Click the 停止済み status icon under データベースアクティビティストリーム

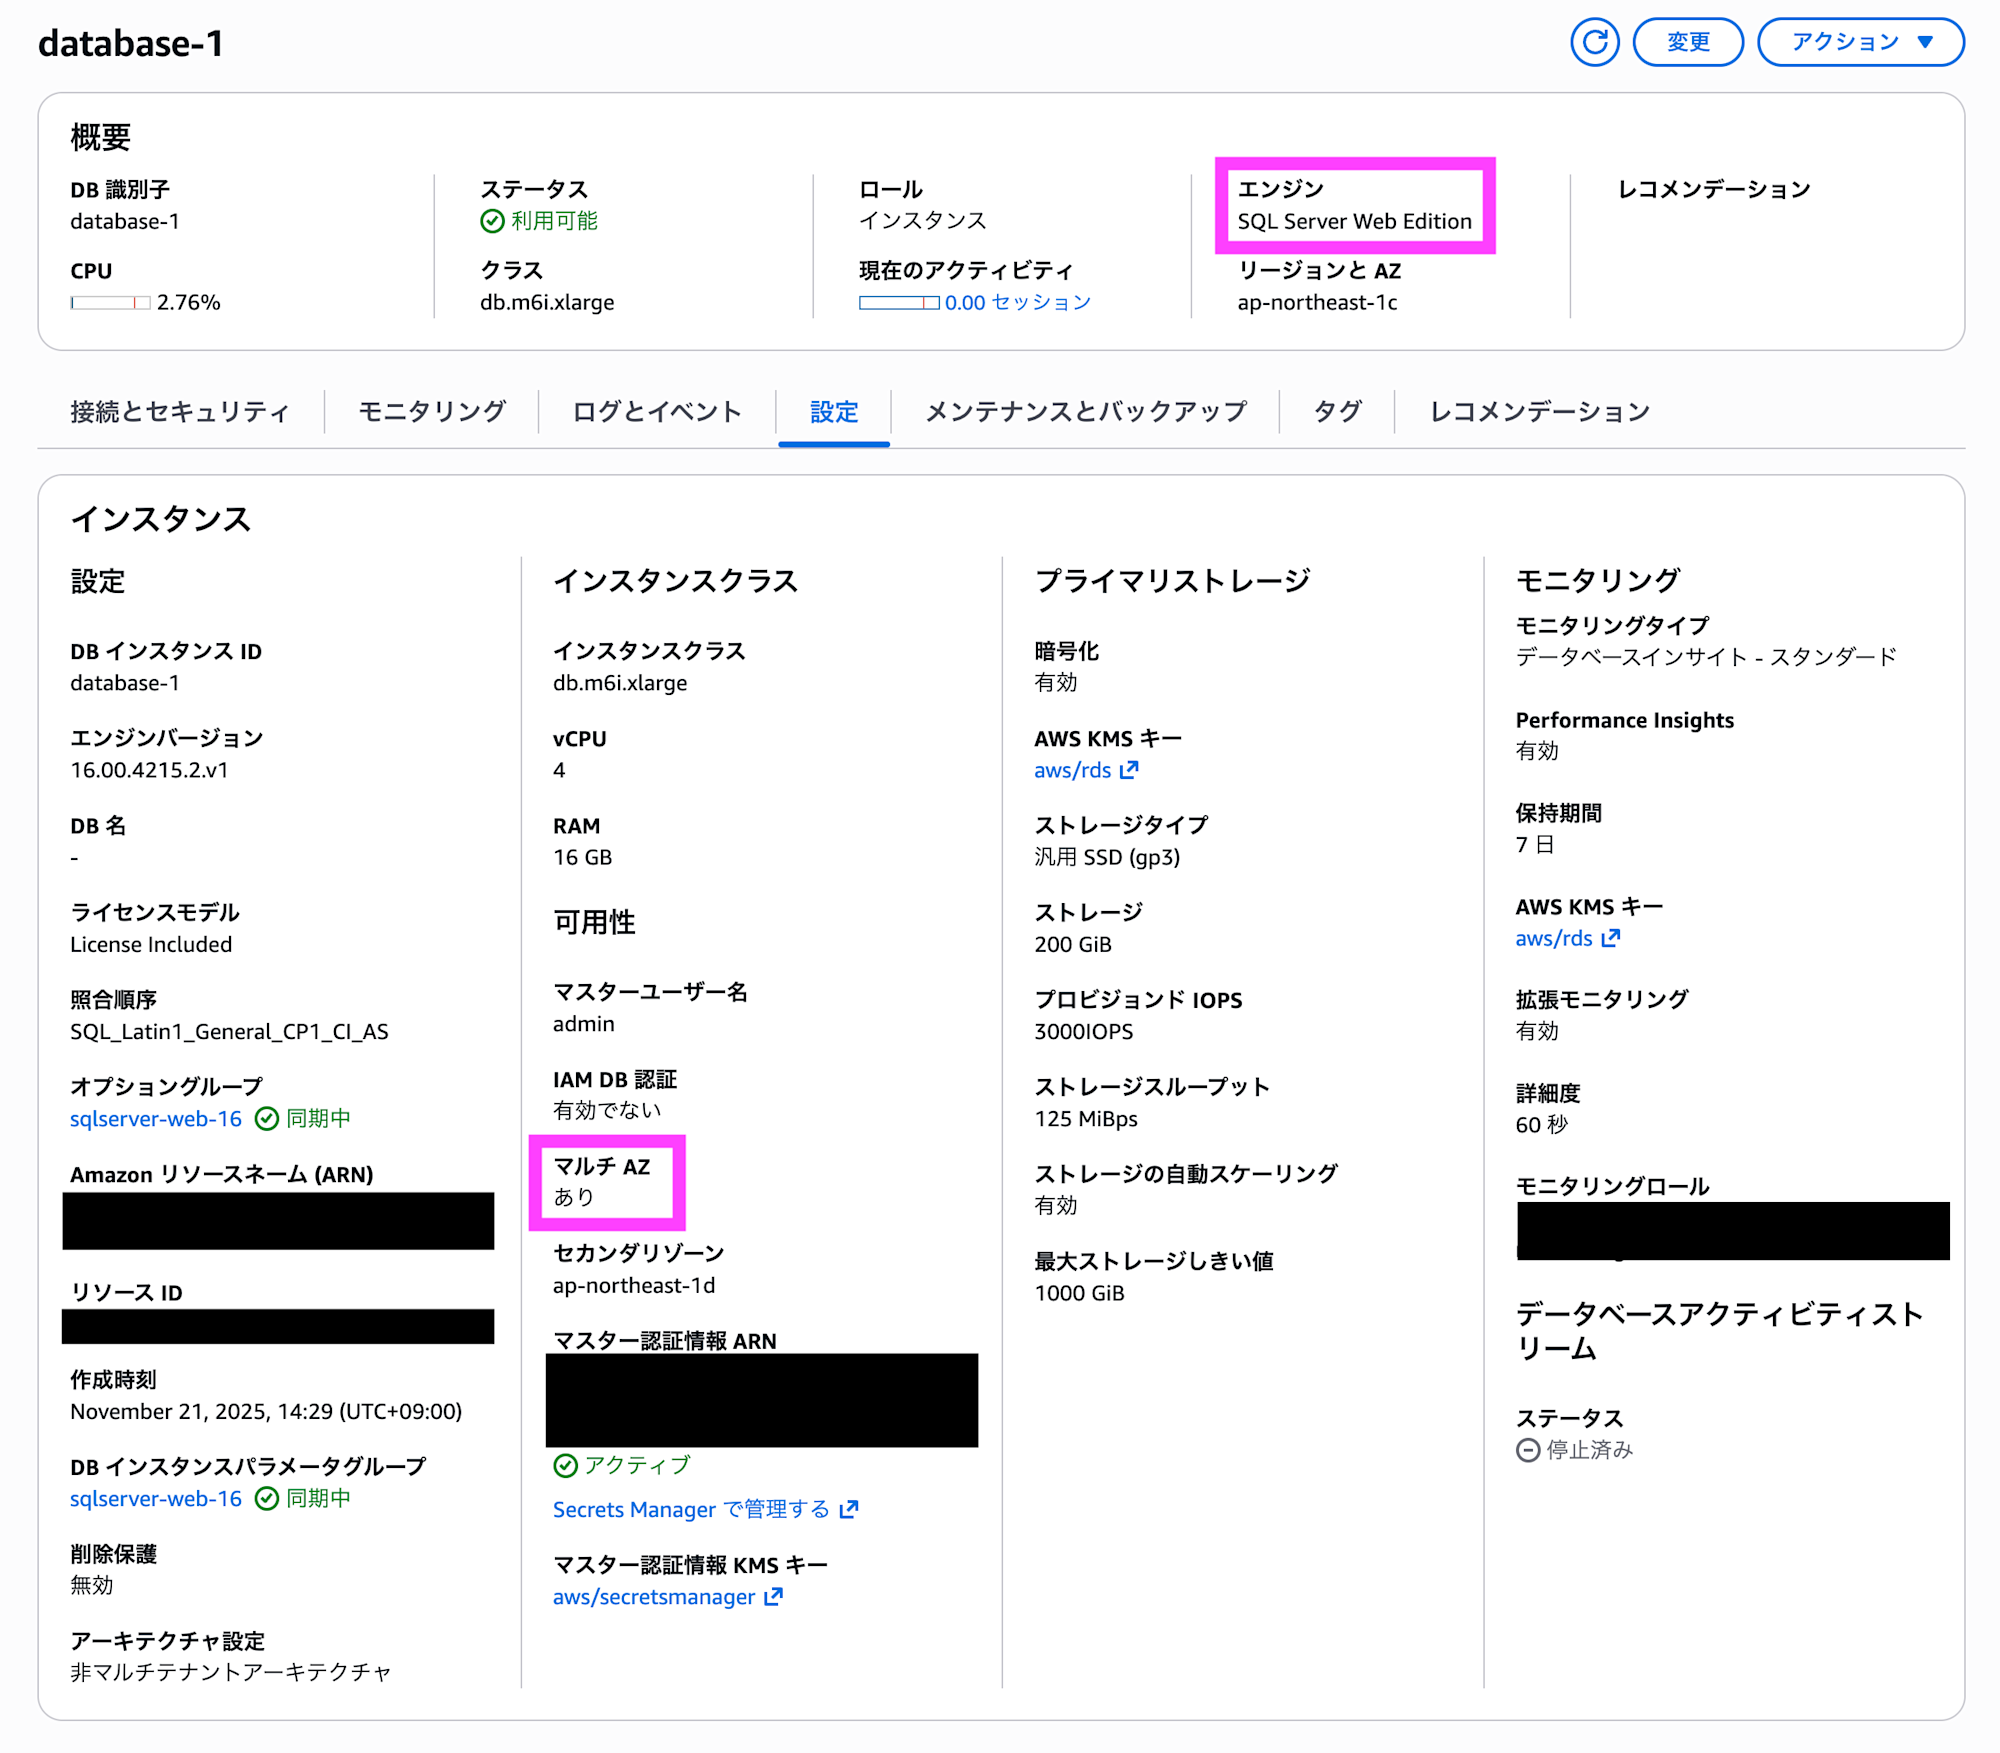(1527, 1448)
